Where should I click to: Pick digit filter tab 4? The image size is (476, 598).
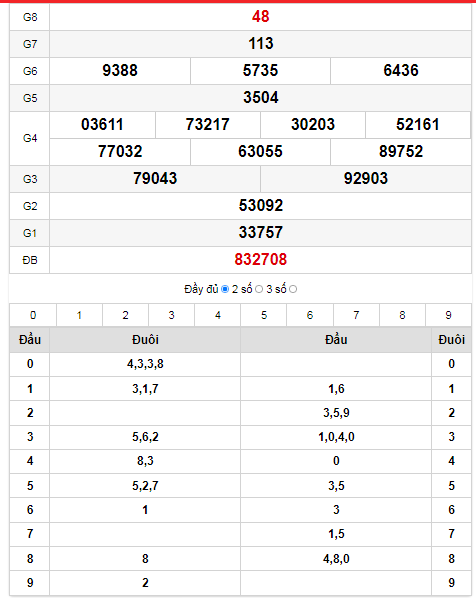tap(218, 315)
